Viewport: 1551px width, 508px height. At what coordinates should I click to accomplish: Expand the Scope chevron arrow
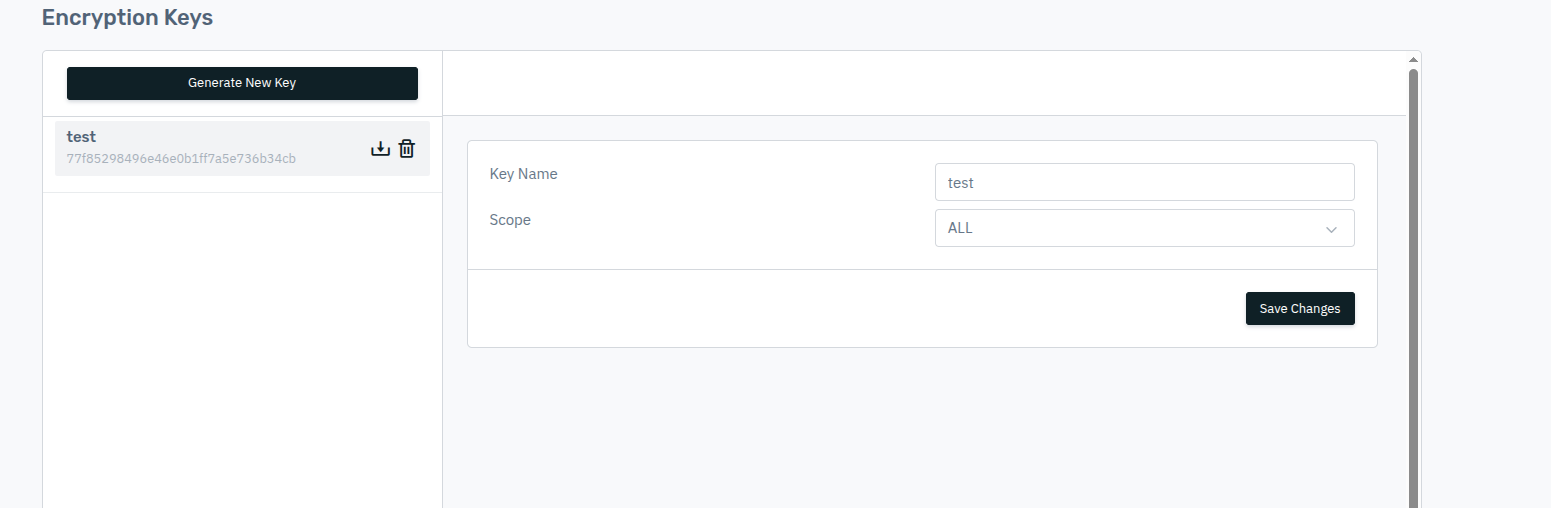[x=1331, y=229]
